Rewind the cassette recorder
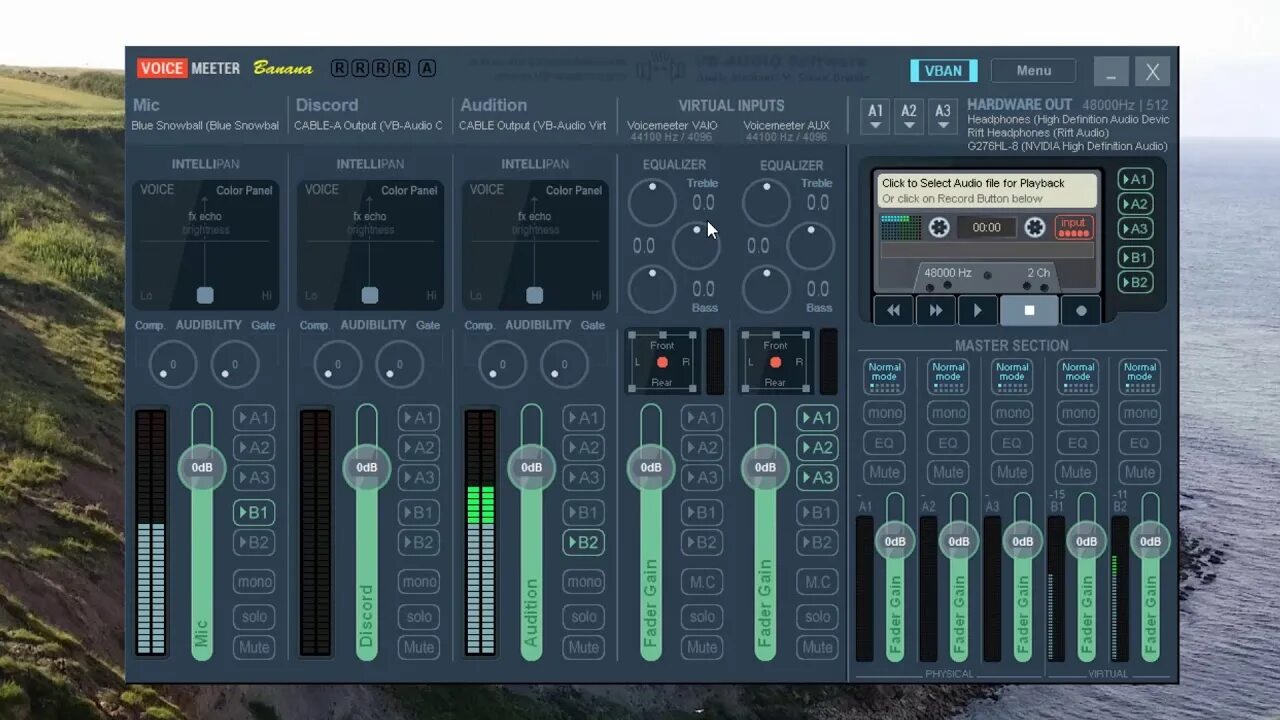This screenshot has width=1280, height=720. coord(893,311)
